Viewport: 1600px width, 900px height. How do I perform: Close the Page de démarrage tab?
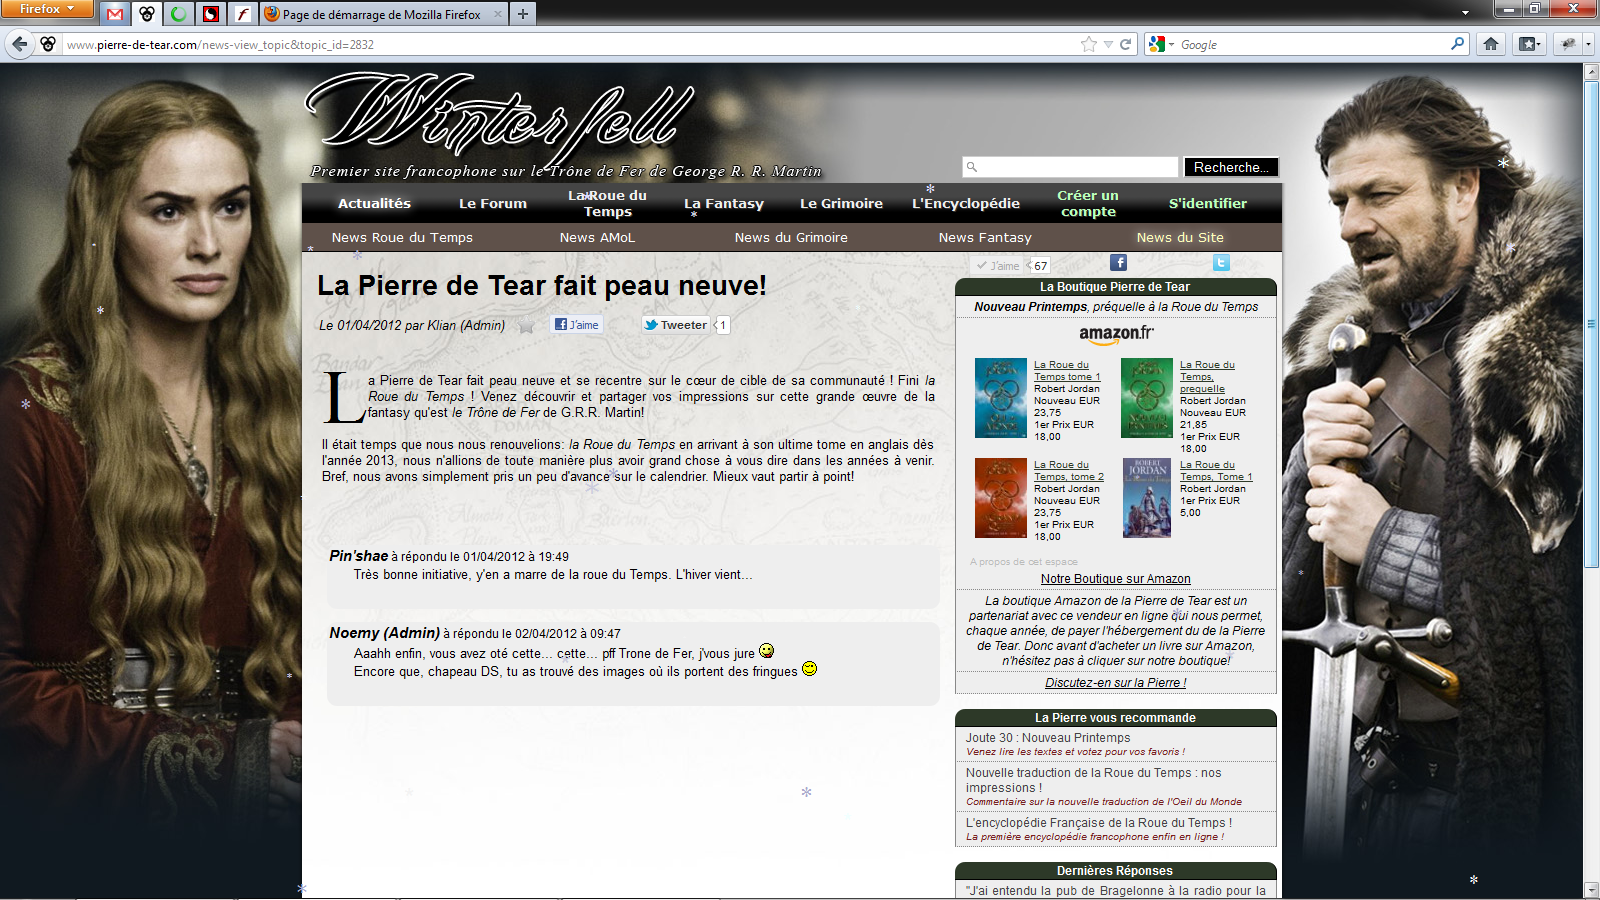pos(498,14)
